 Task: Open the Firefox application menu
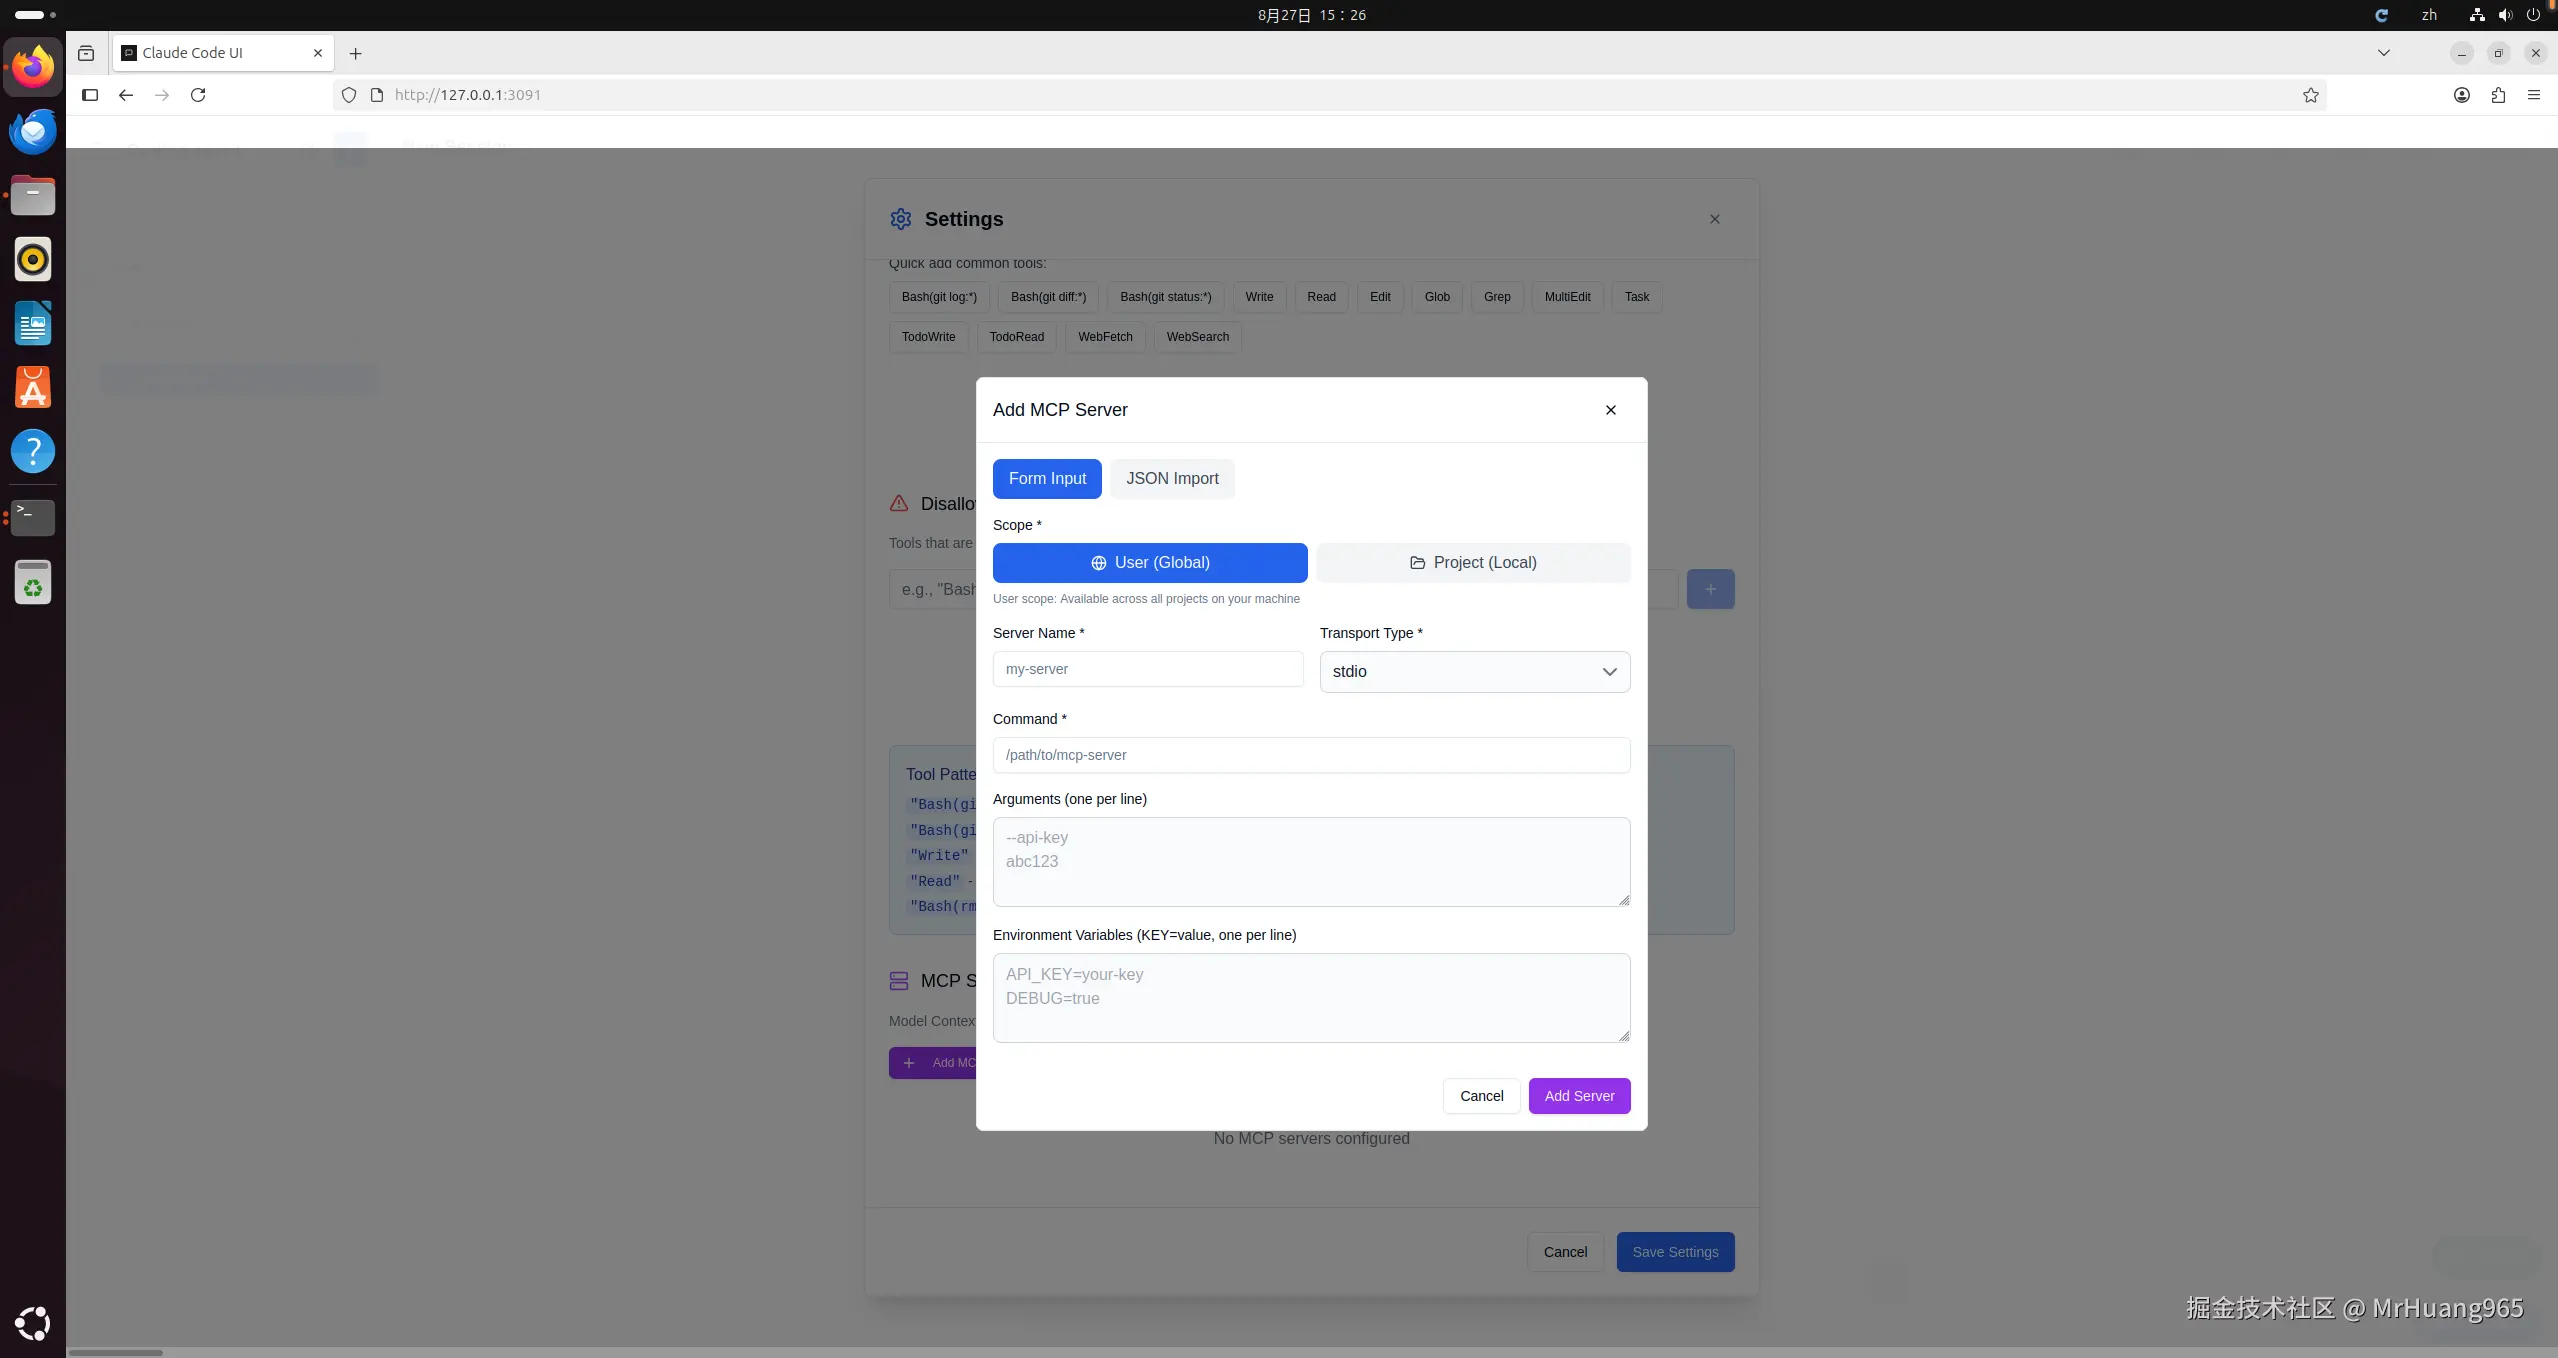2534,95
